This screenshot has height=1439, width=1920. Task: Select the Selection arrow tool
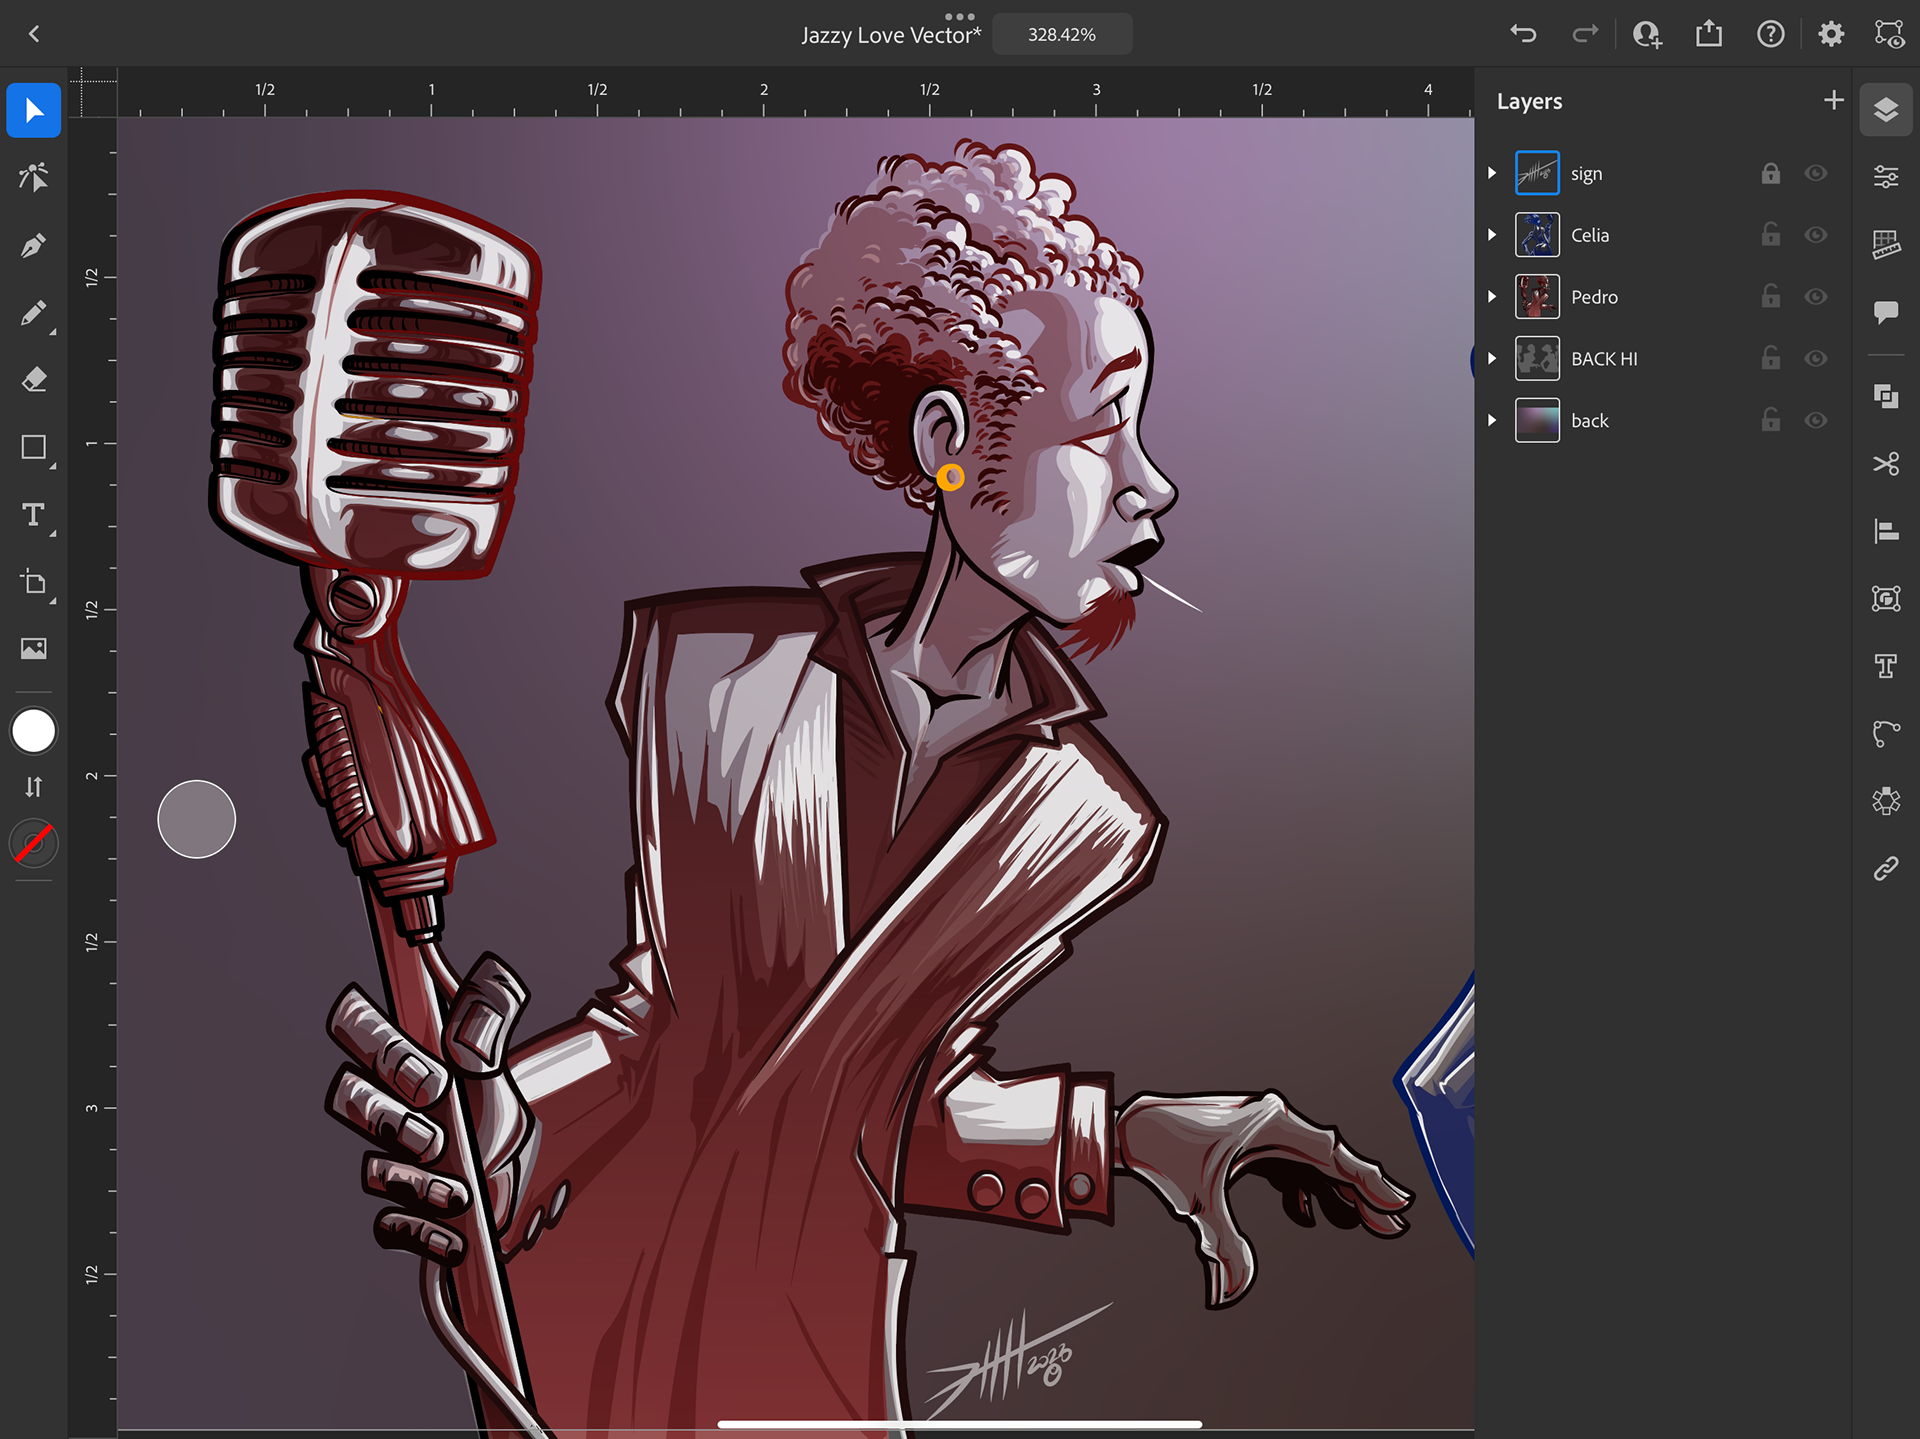tap(34, 110)
